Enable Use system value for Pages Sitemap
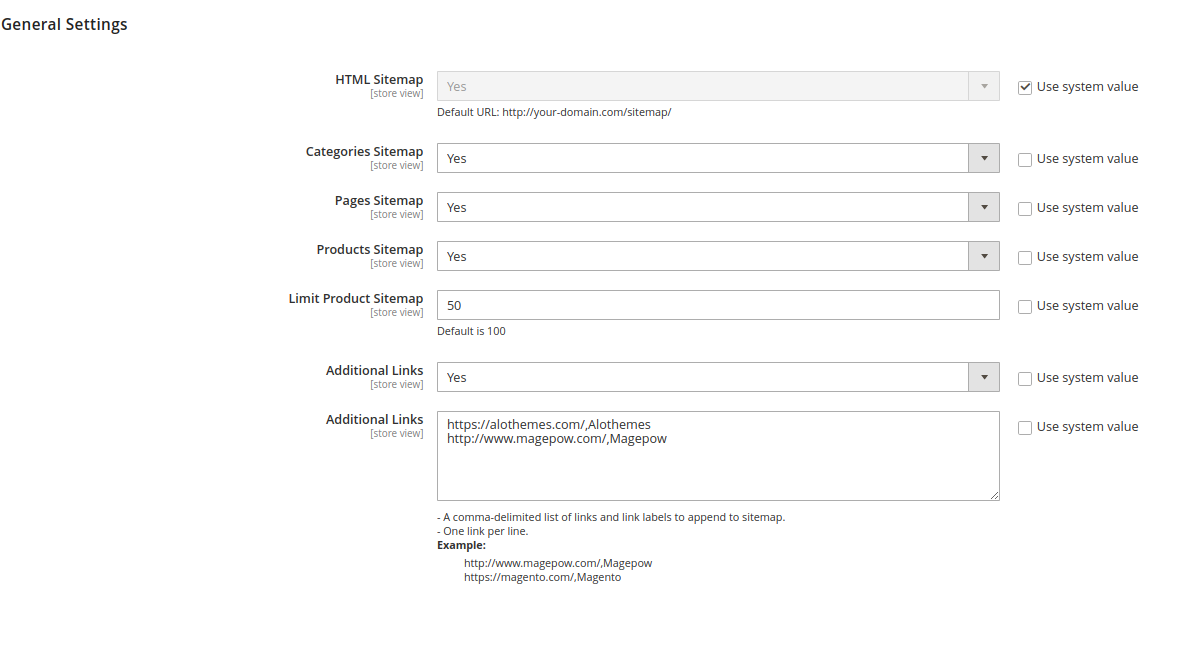Screen dimensions: 1177x651 1025,208
